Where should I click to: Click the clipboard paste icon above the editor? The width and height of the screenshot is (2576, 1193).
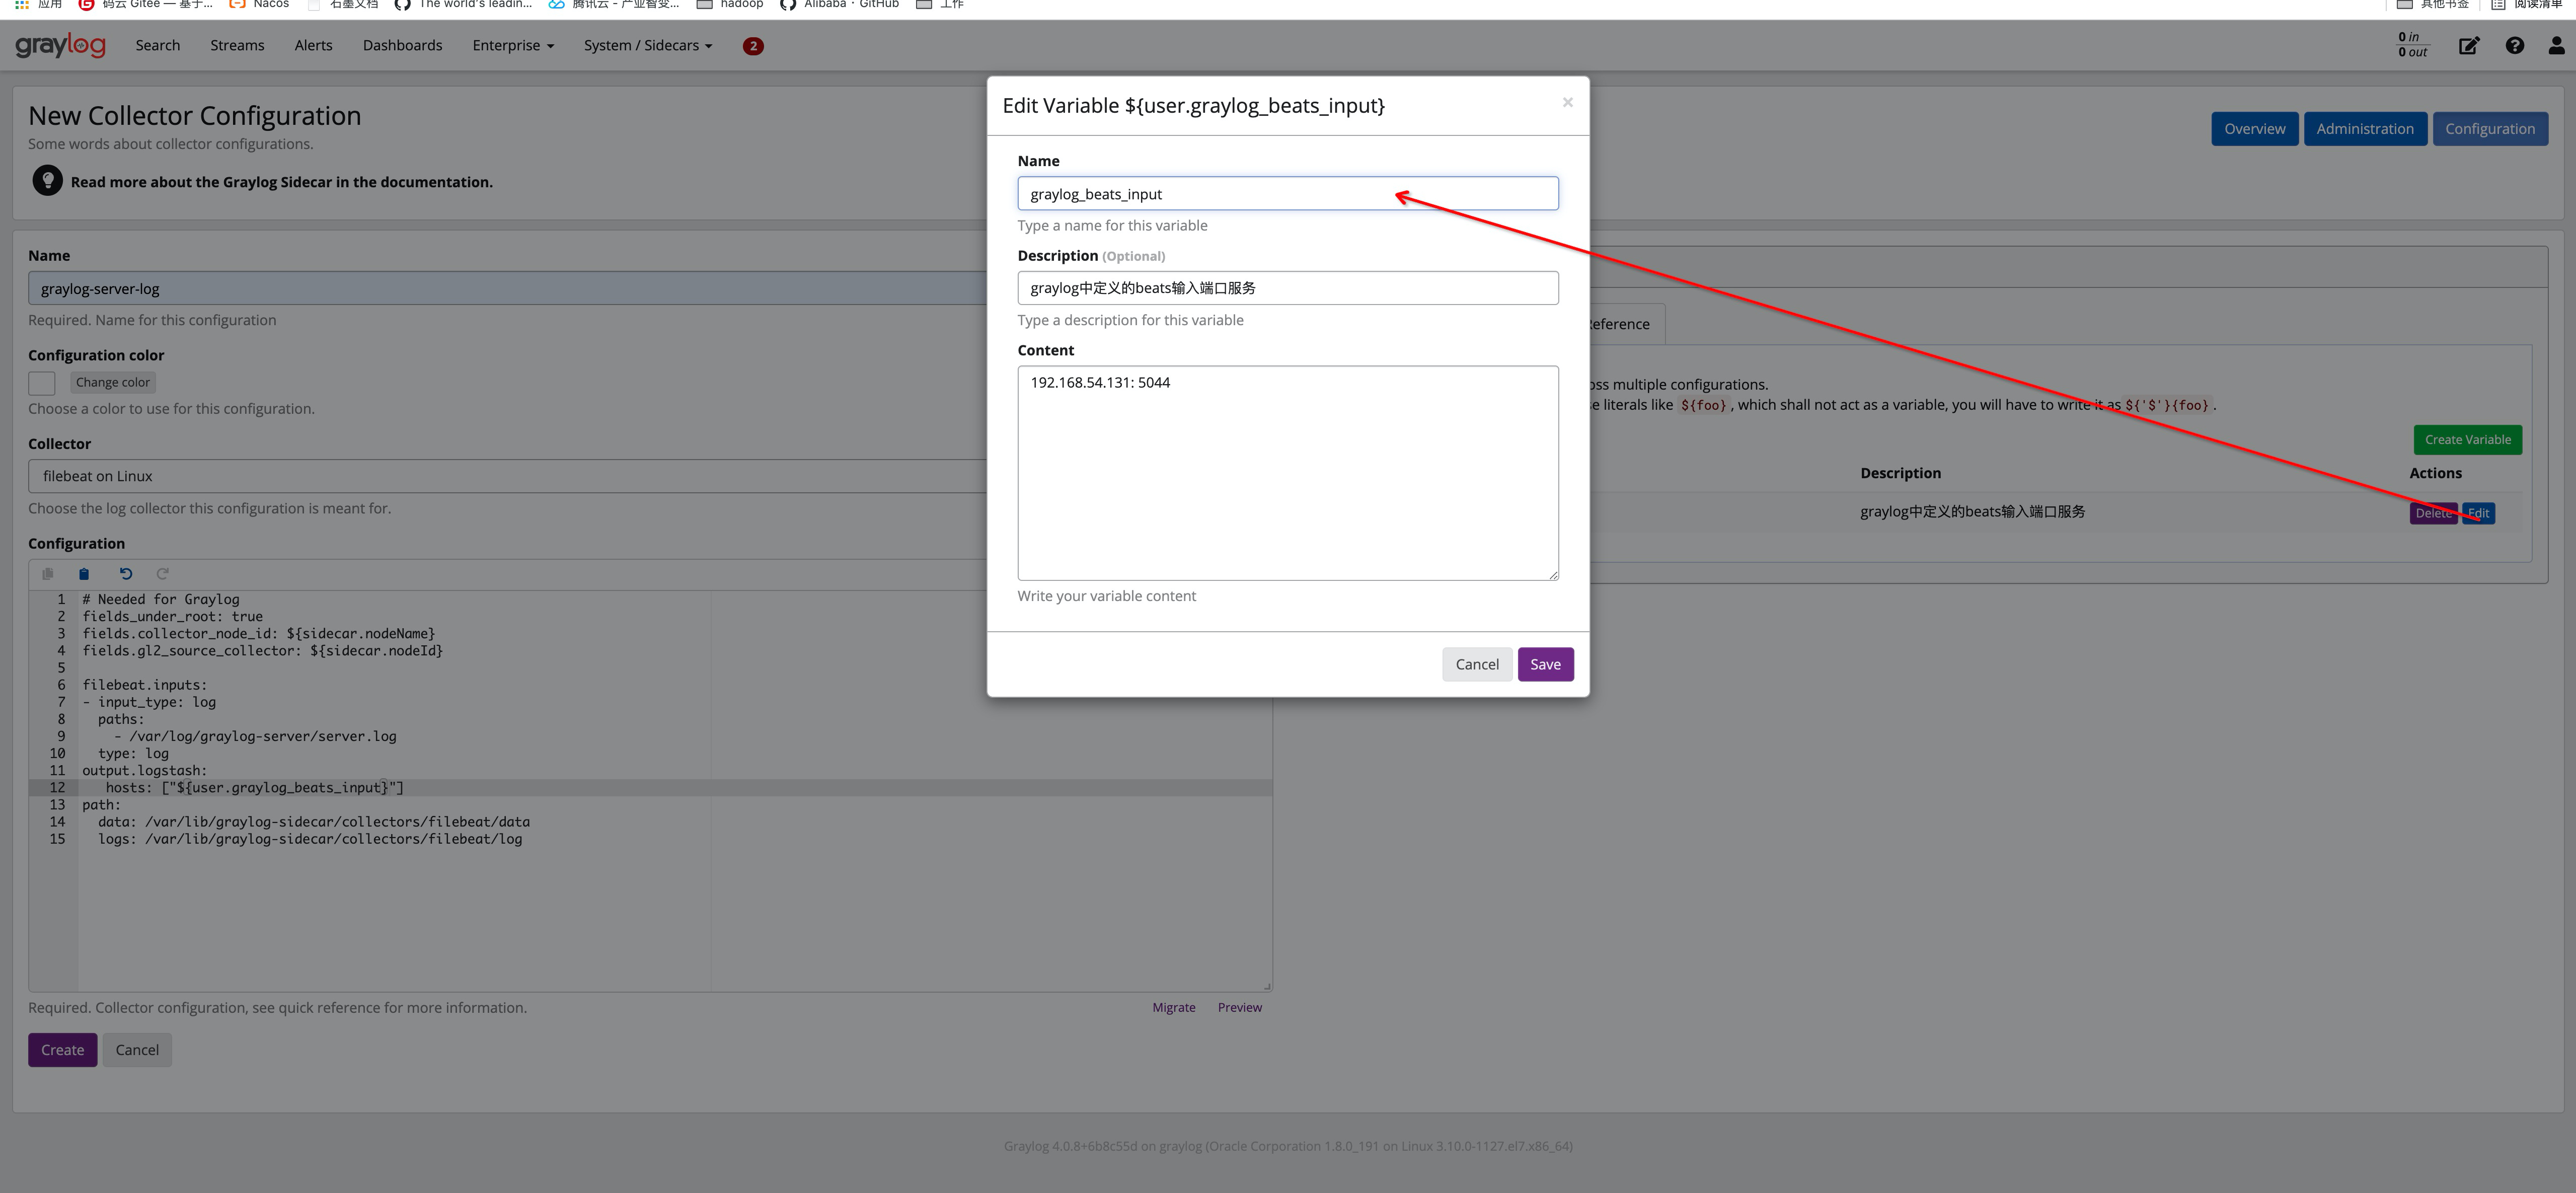click(84, 573)
